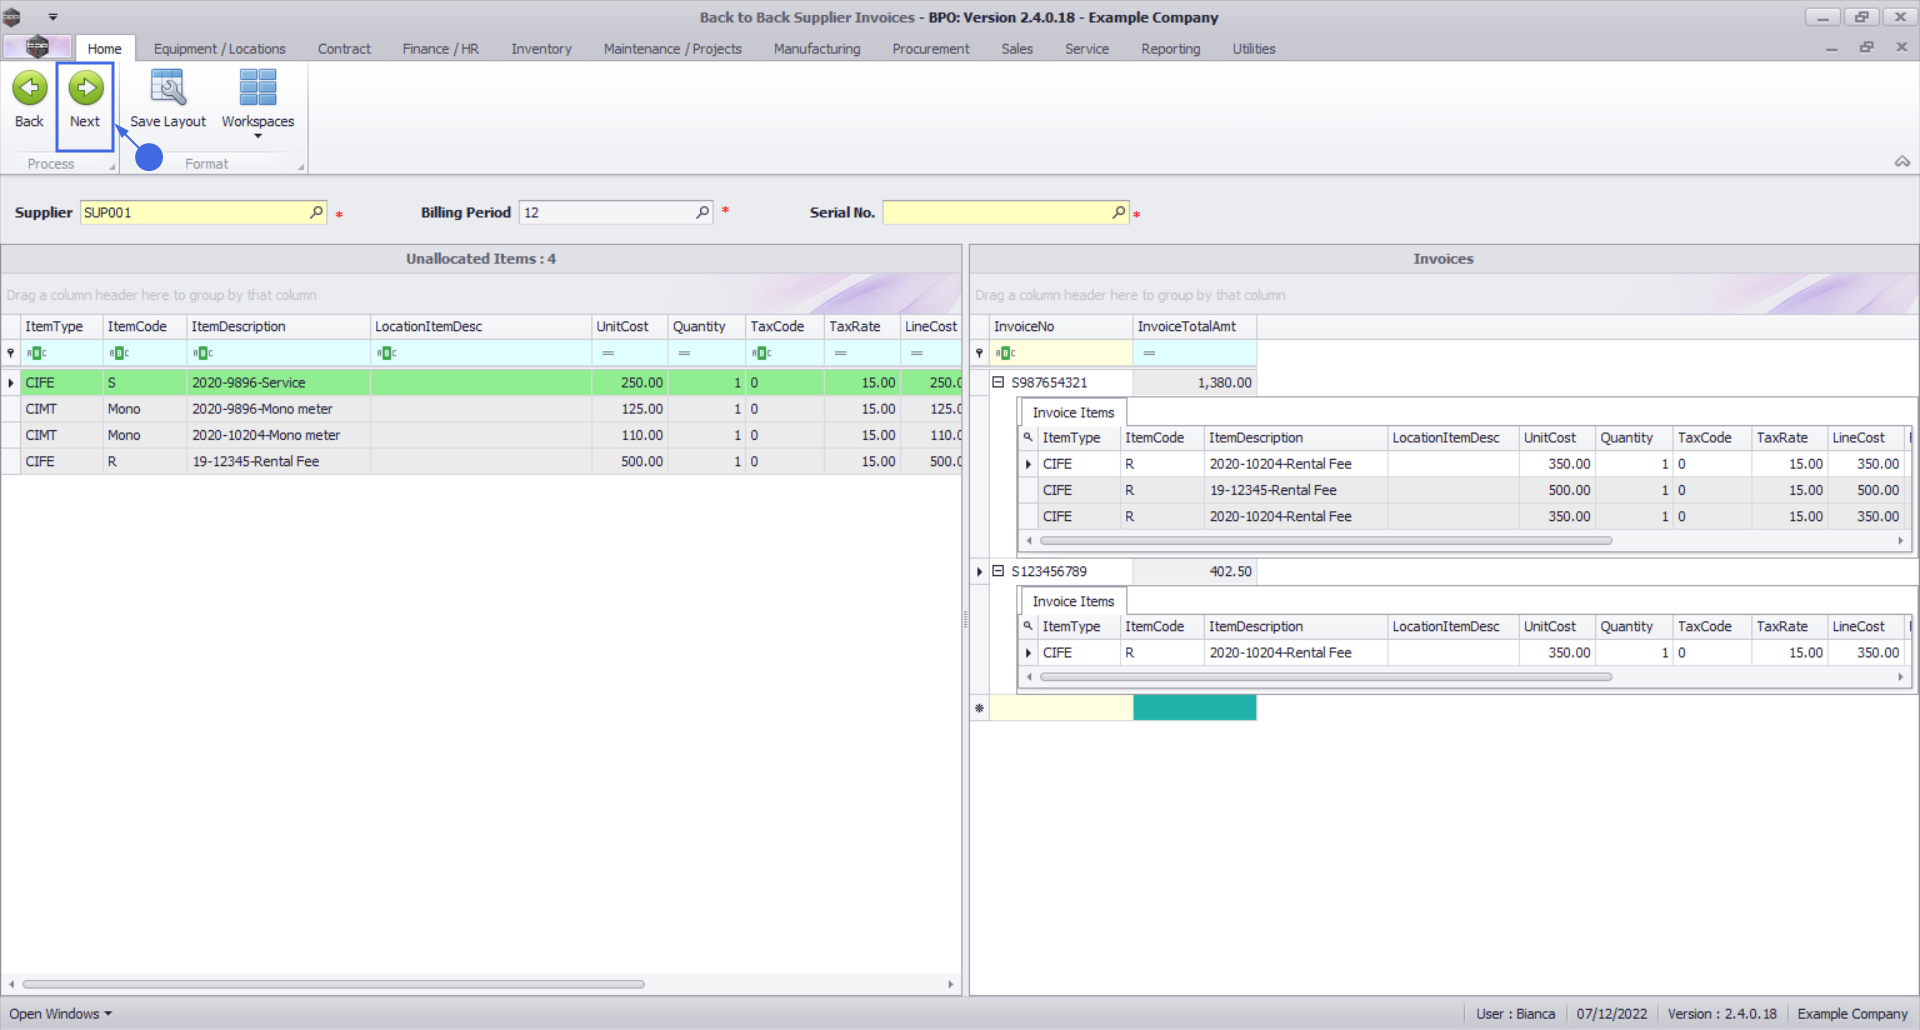Click the Billing Period search magnifier

tap(702, 212)
